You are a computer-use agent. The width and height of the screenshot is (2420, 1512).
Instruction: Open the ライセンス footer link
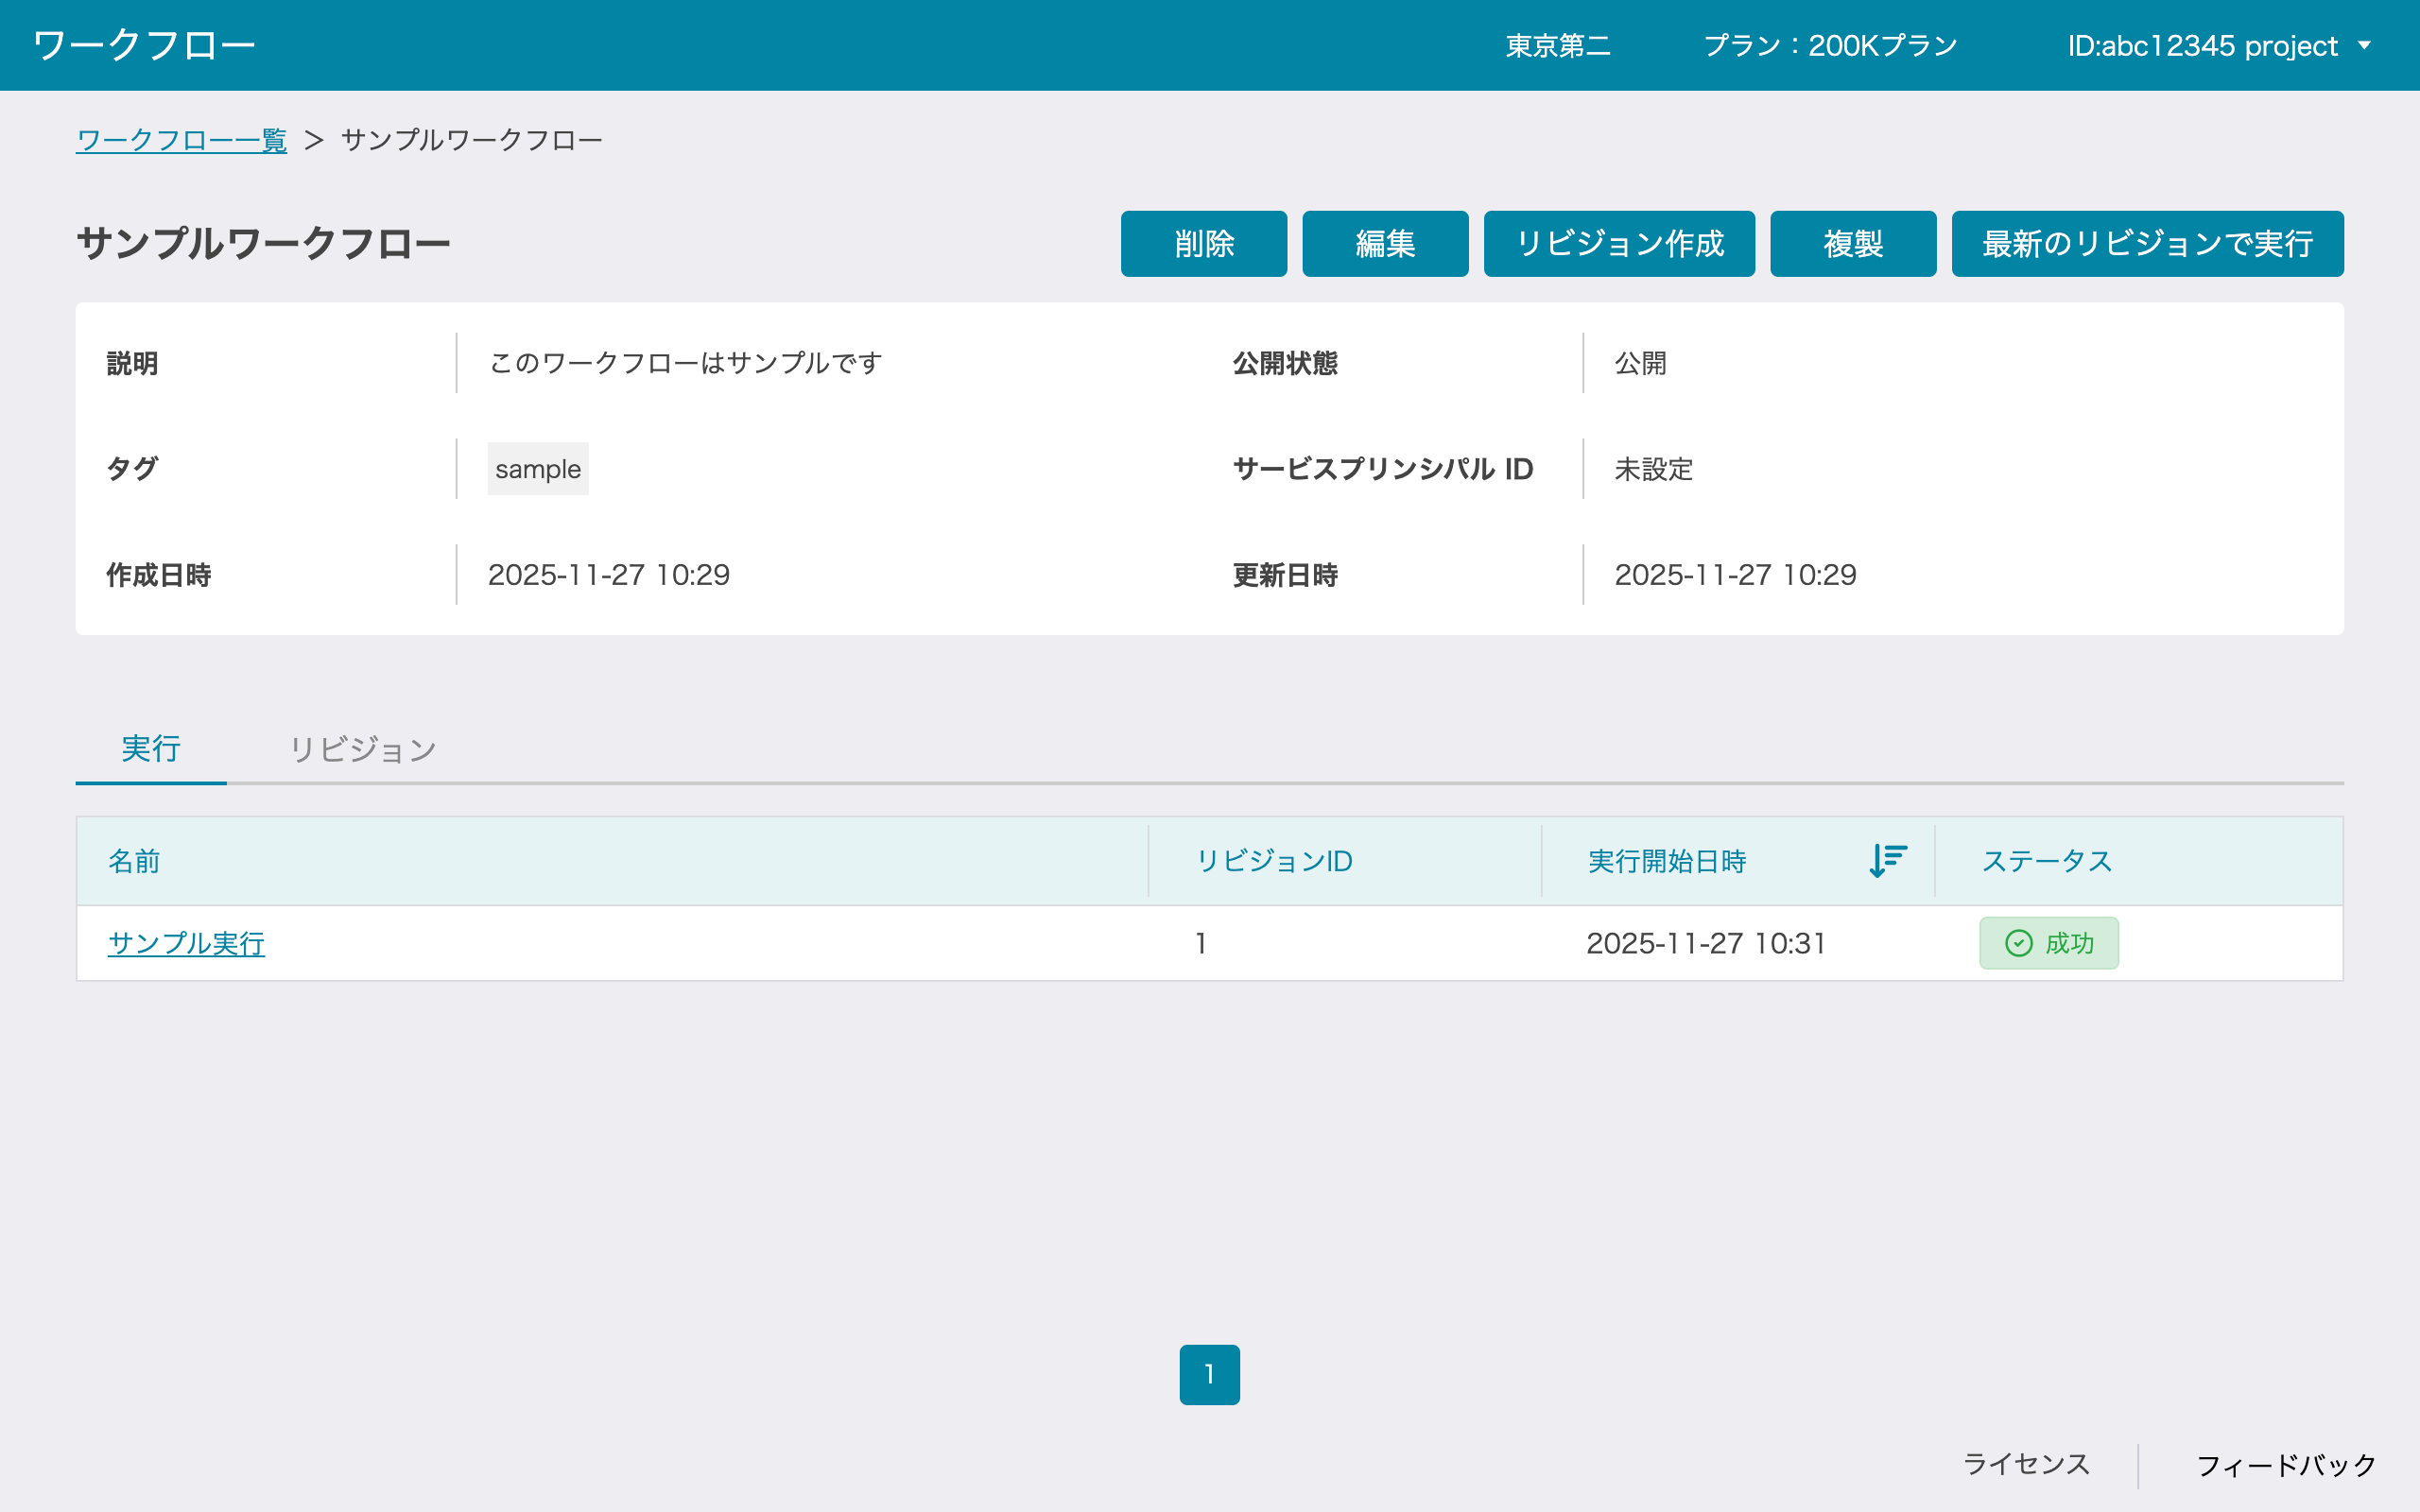2026,1464
